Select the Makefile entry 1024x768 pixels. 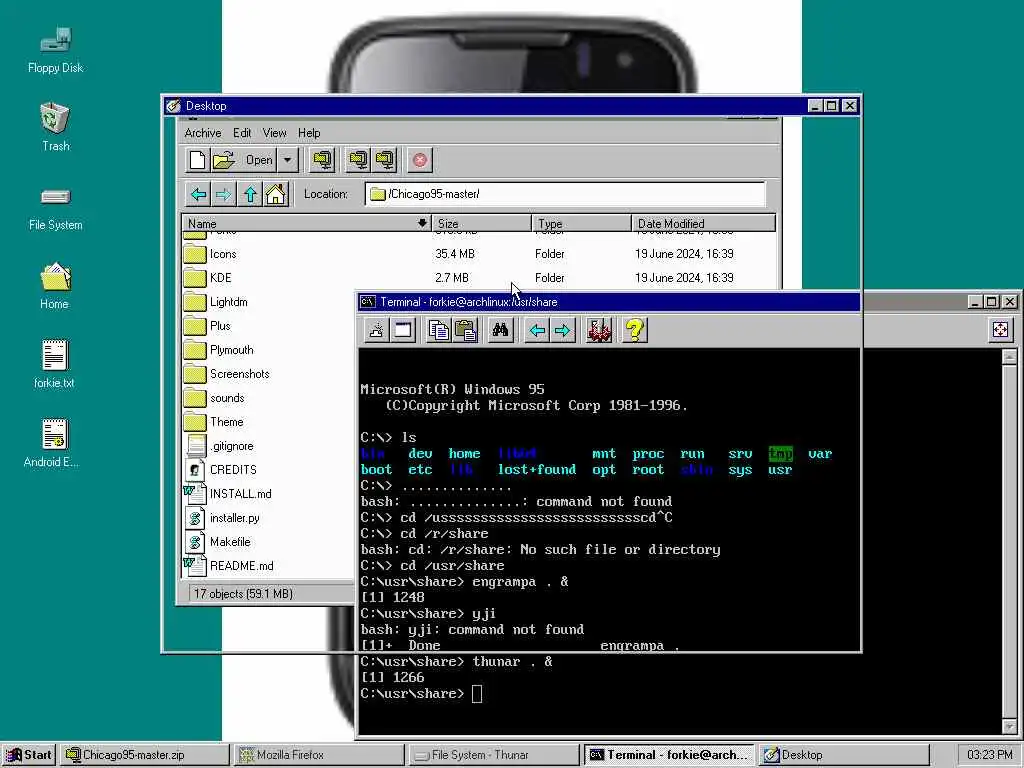click(229, 542)
